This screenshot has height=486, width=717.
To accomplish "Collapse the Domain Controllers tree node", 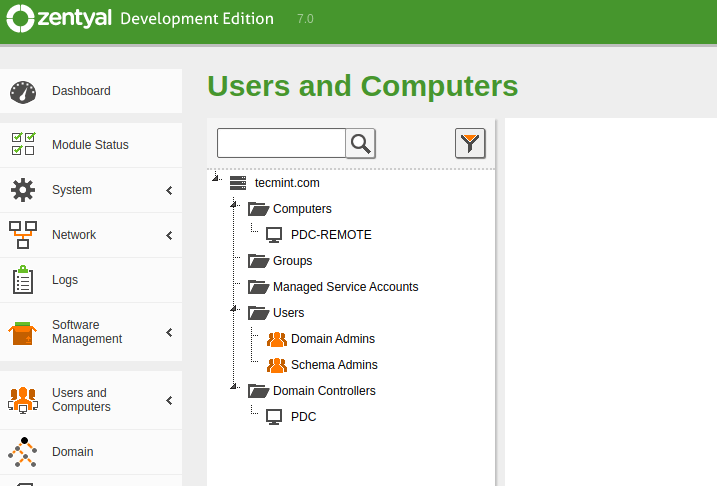I will click(234, 386).
